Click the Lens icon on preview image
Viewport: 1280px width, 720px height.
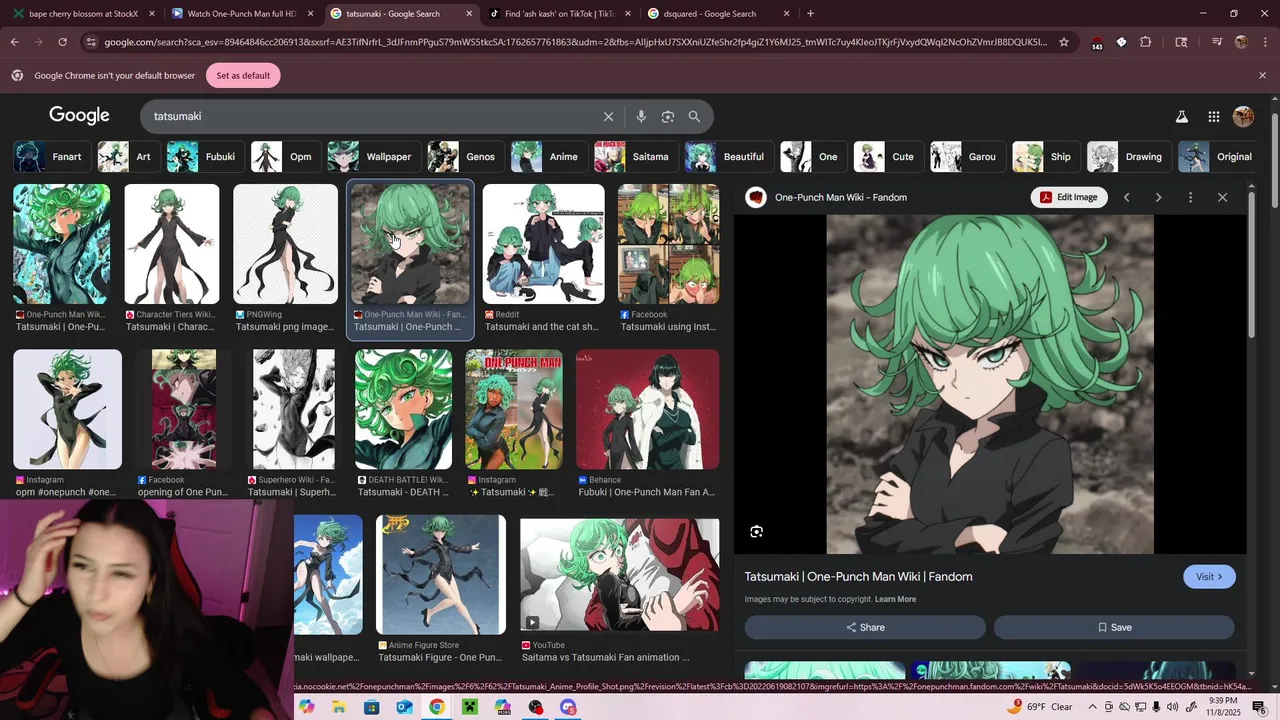pos(757,532)
